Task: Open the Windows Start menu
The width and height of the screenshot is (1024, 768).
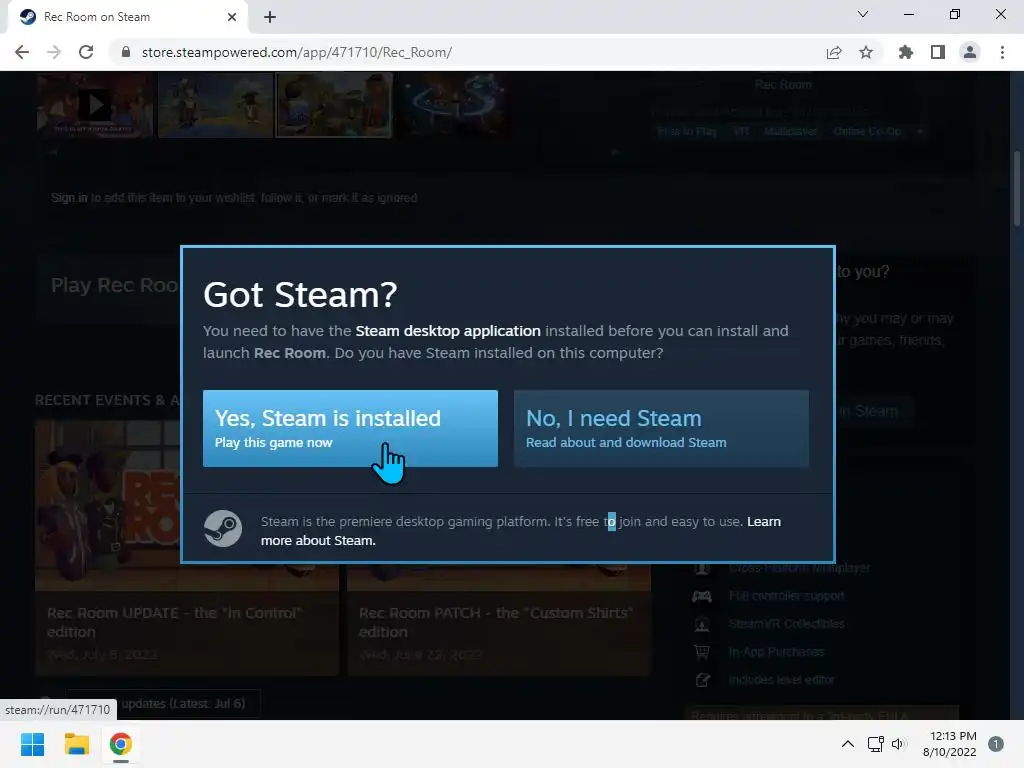Action: point(32,744)
